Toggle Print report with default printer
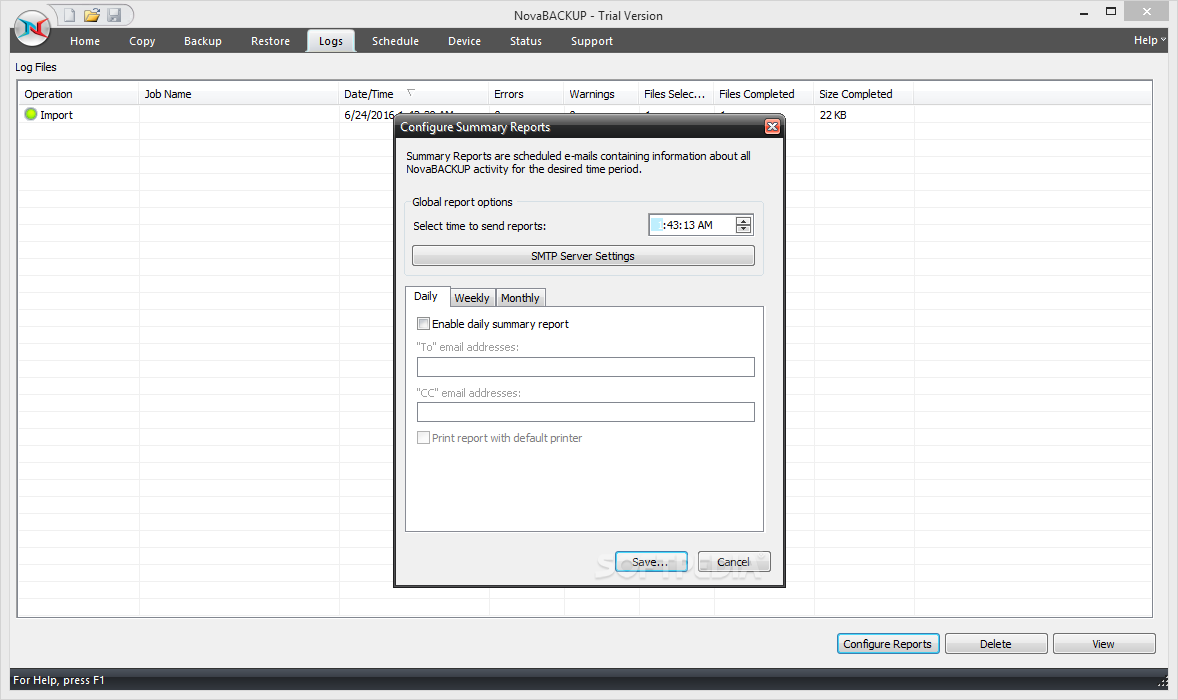1178x700 pixels. point(424,438)
